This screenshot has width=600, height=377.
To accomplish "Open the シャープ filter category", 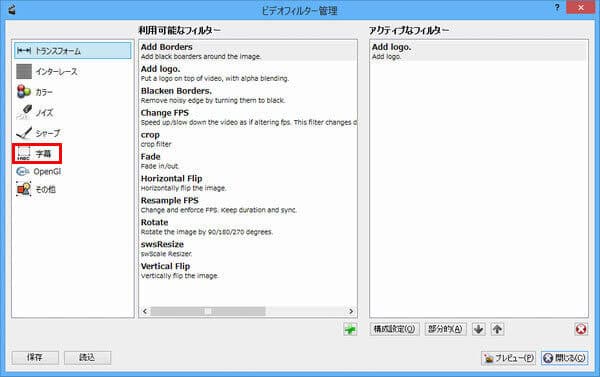I will tap(38, 133).
